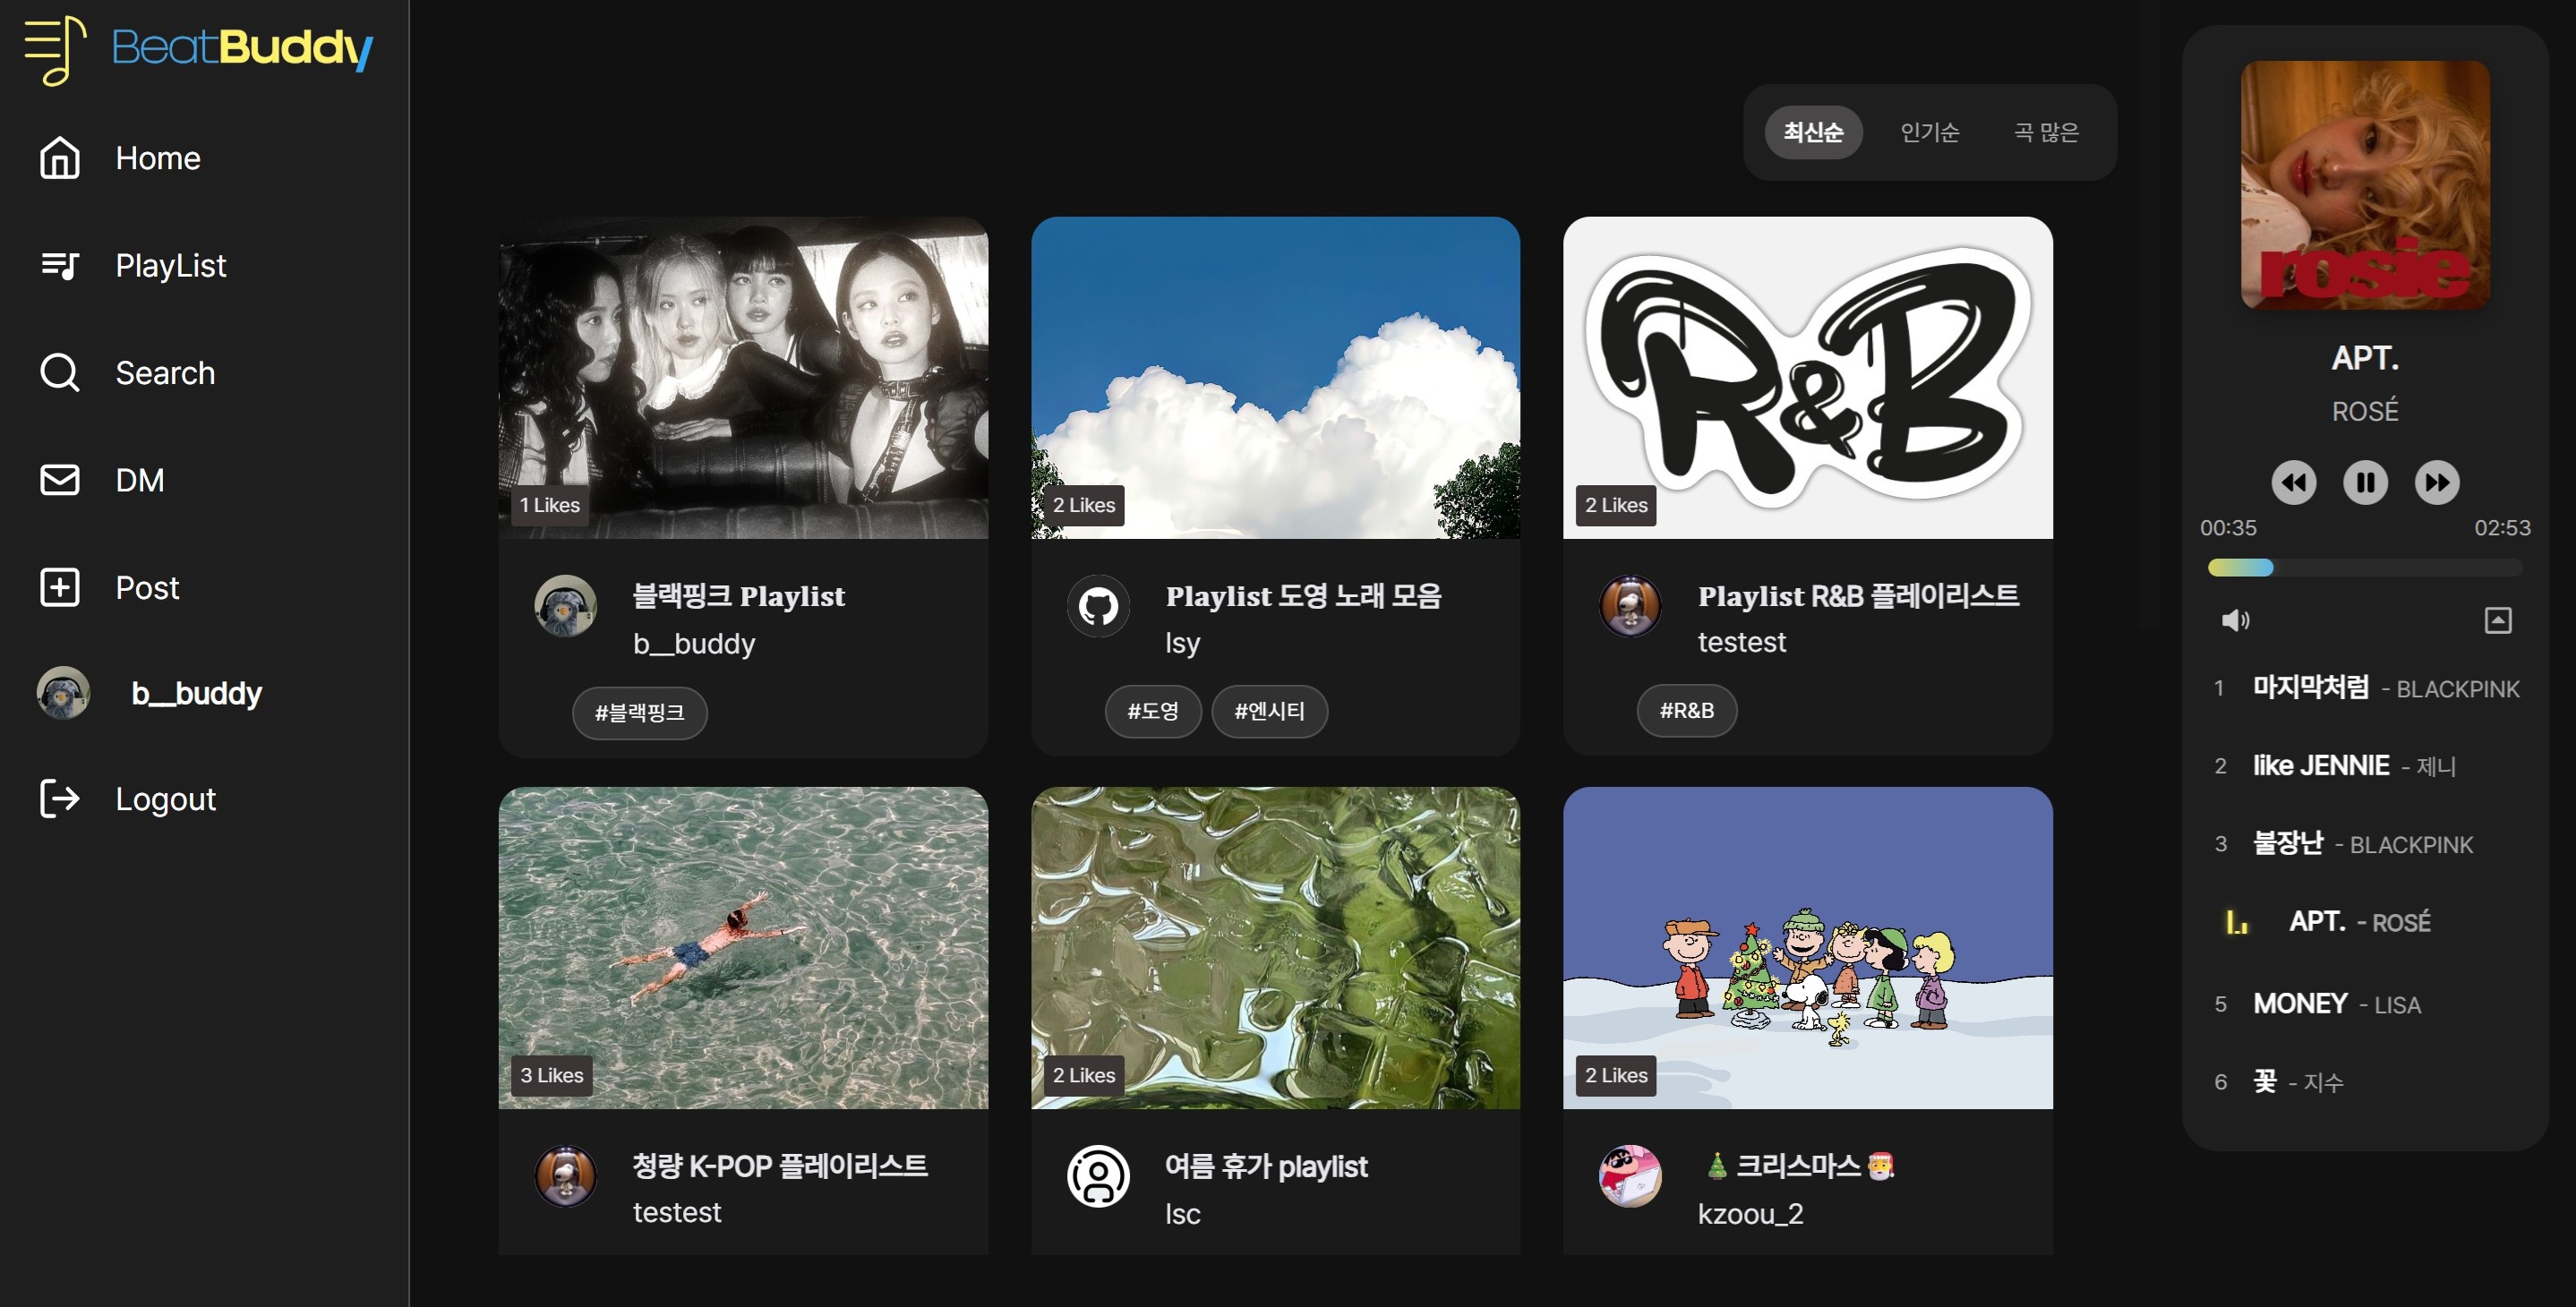Click the Logout arrow icon
Image resolution: width=2576 pixels, height=1307 pixels.
point(59,799)
